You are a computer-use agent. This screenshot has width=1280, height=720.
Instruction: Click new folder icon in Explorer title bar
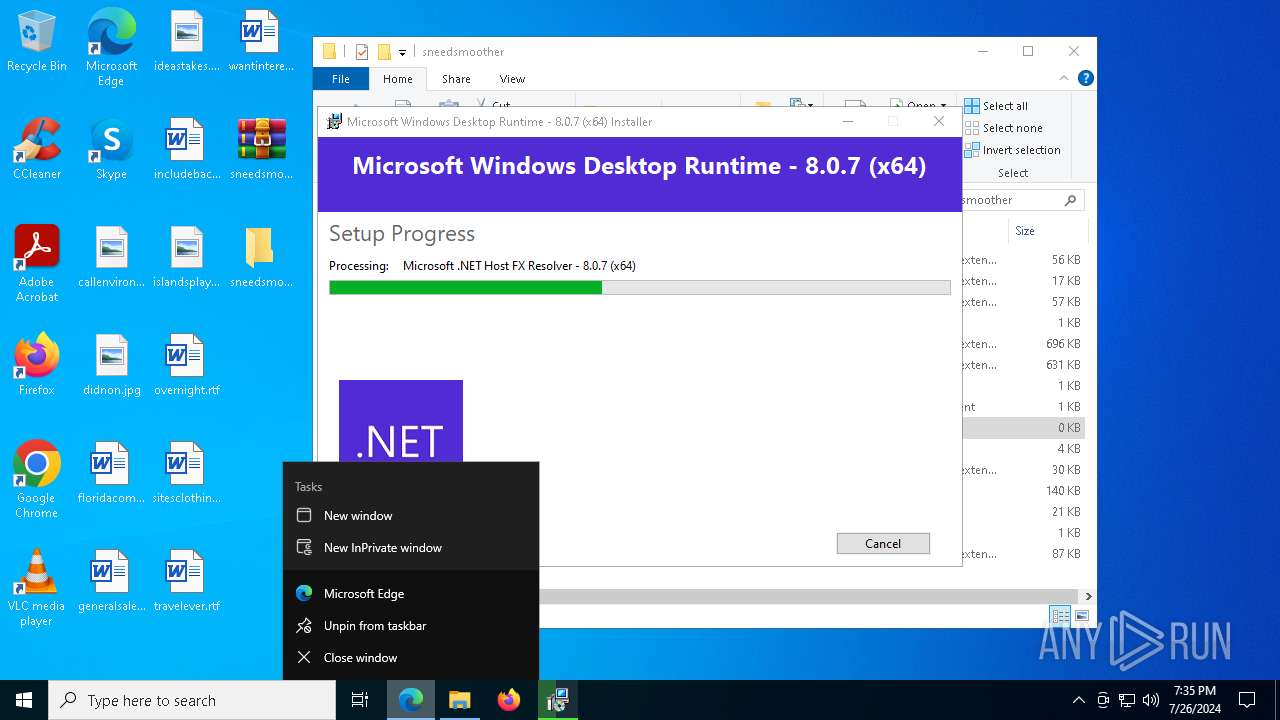pos(384,52)
